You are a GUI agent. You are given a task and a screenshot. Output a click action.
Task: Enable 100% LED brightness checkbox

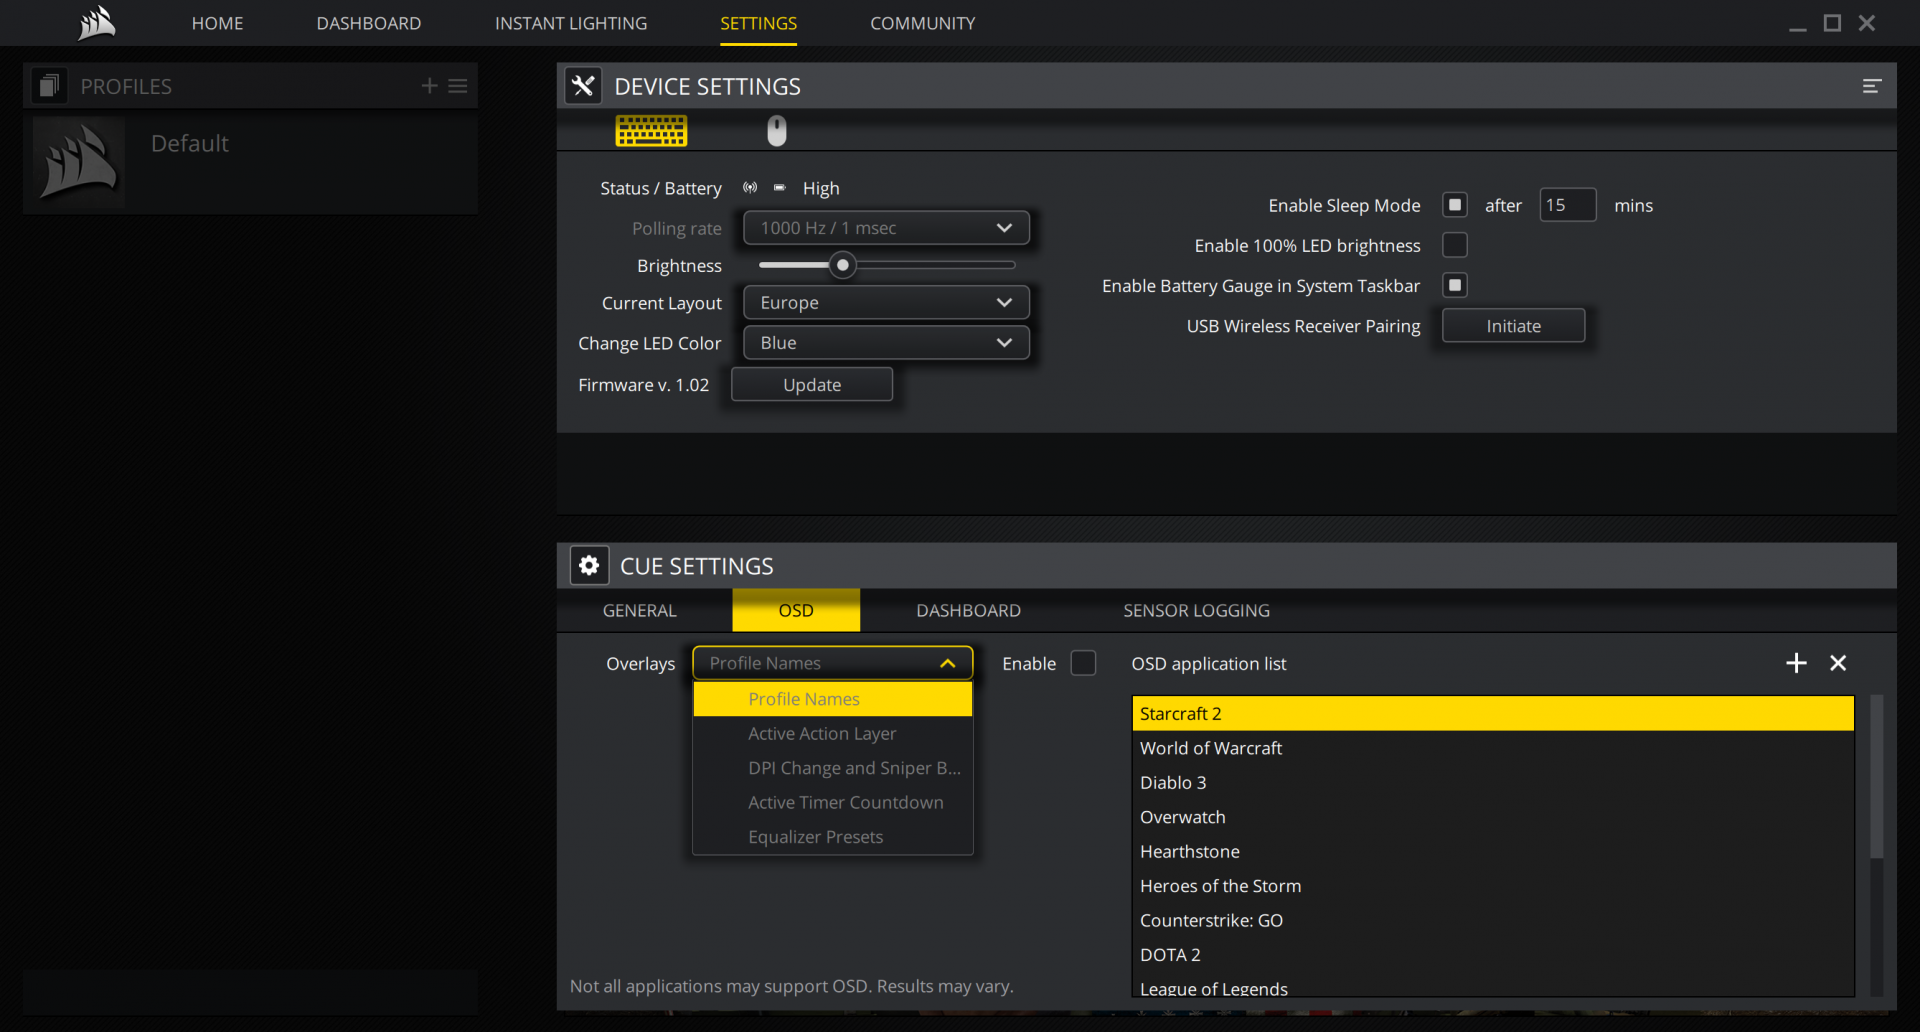[x=1455, y=245]
